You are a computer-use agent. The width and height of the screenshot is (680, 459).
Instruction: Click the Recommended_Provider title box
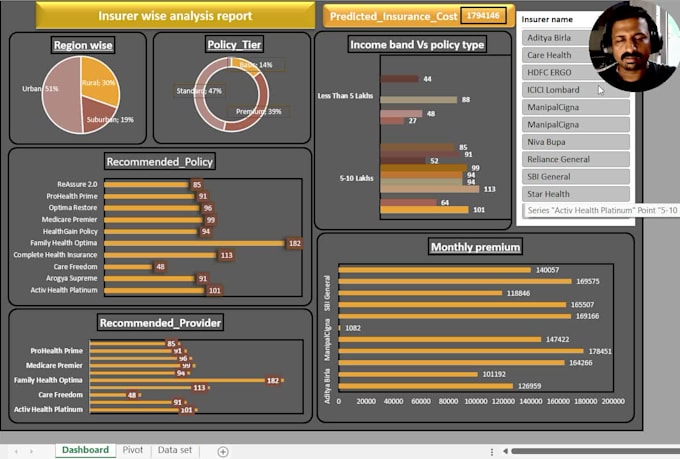160,323
